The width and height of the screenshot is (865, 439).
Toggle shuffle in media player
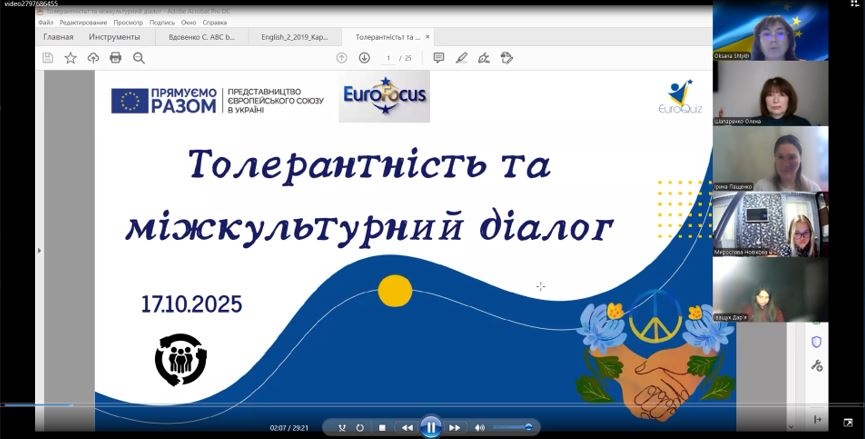click(x=341, y=428)
